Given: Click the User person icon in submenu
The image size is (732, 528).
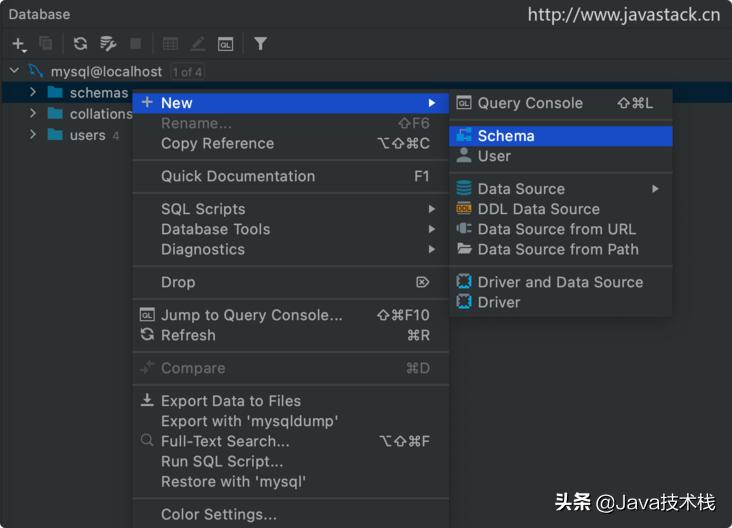Looking at the screenshot, I should (464, 155).
